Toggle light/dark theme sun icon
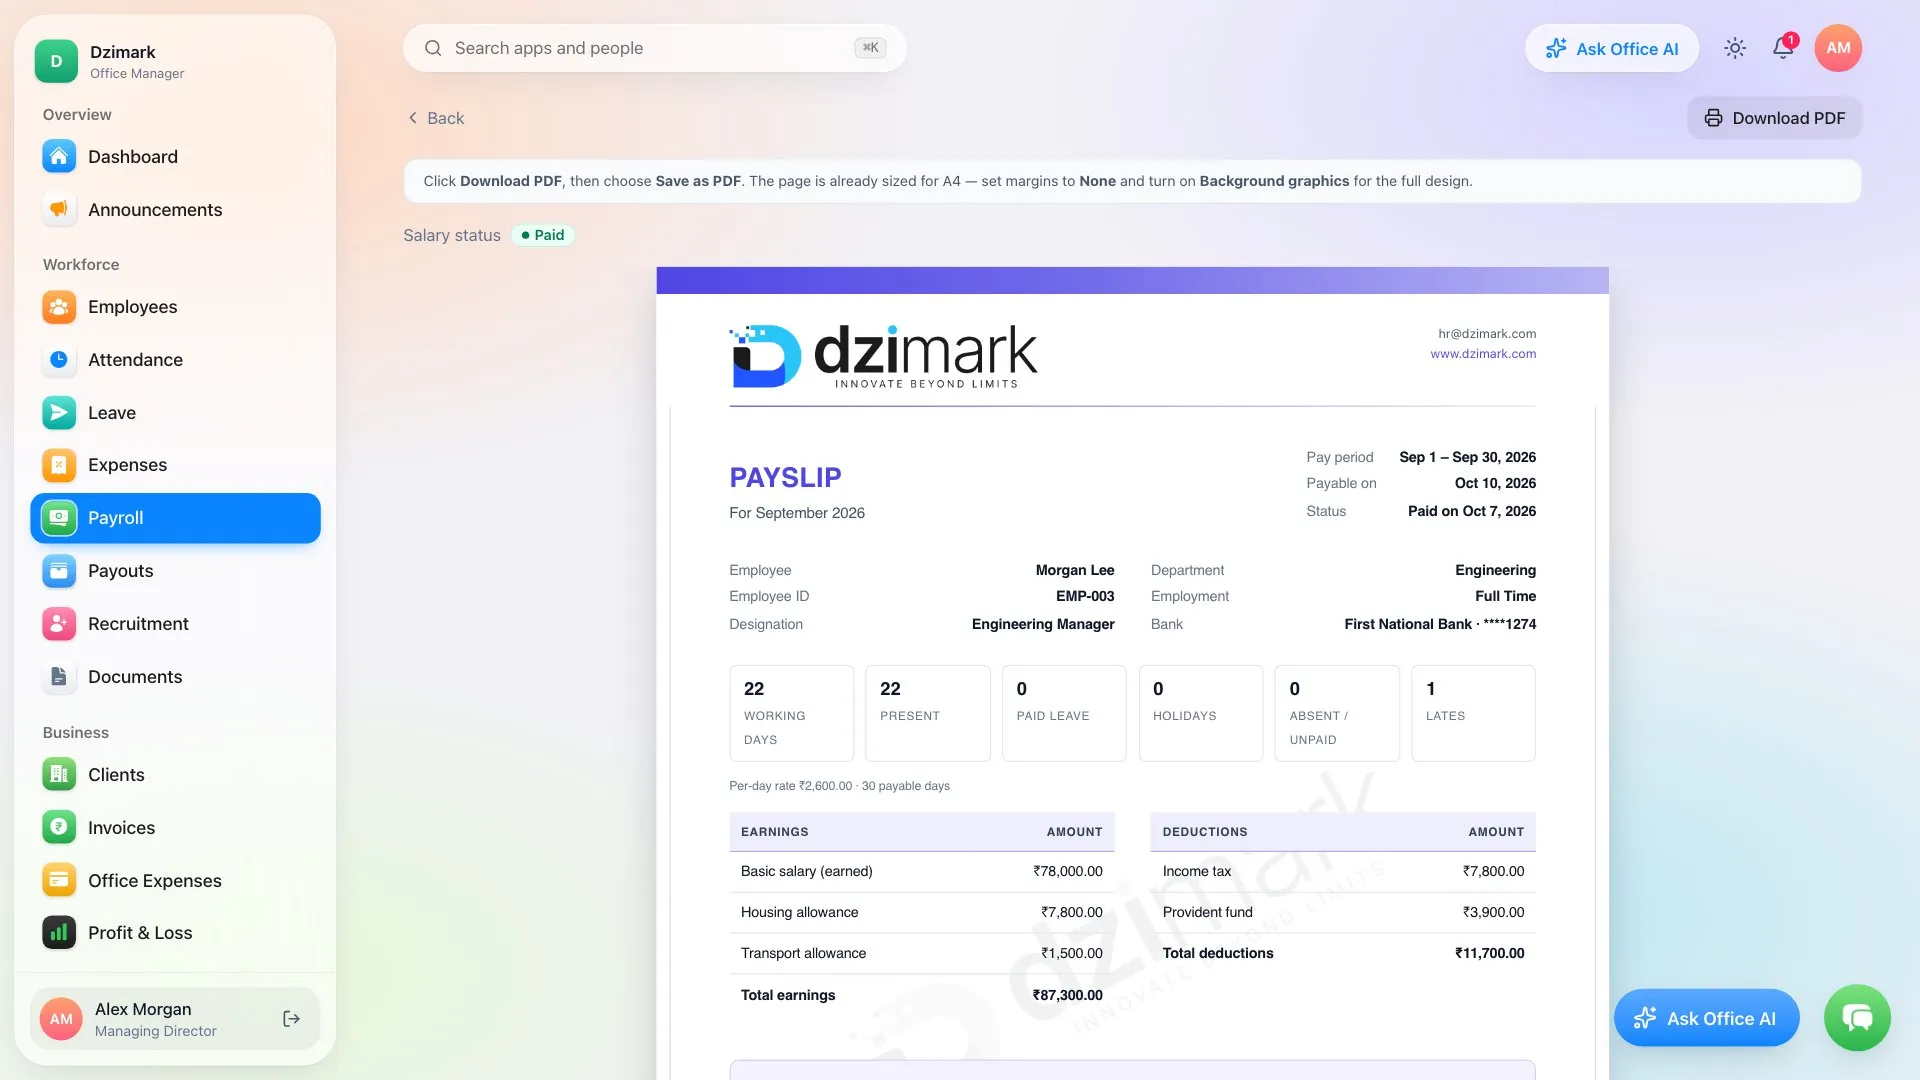 1735,48
